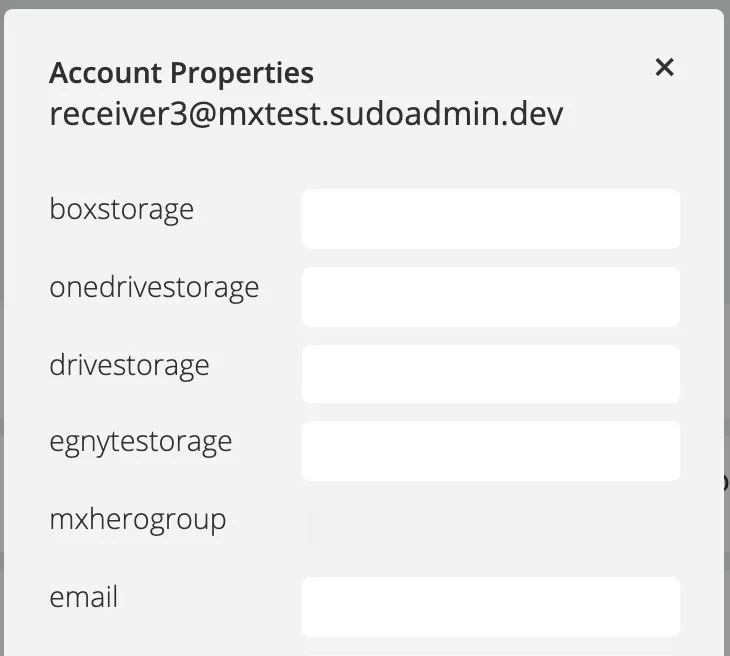Viewport: 730px width, 656px height.
Task: Focus the onedrivestorage text box
Action: [x=490, y=297]
